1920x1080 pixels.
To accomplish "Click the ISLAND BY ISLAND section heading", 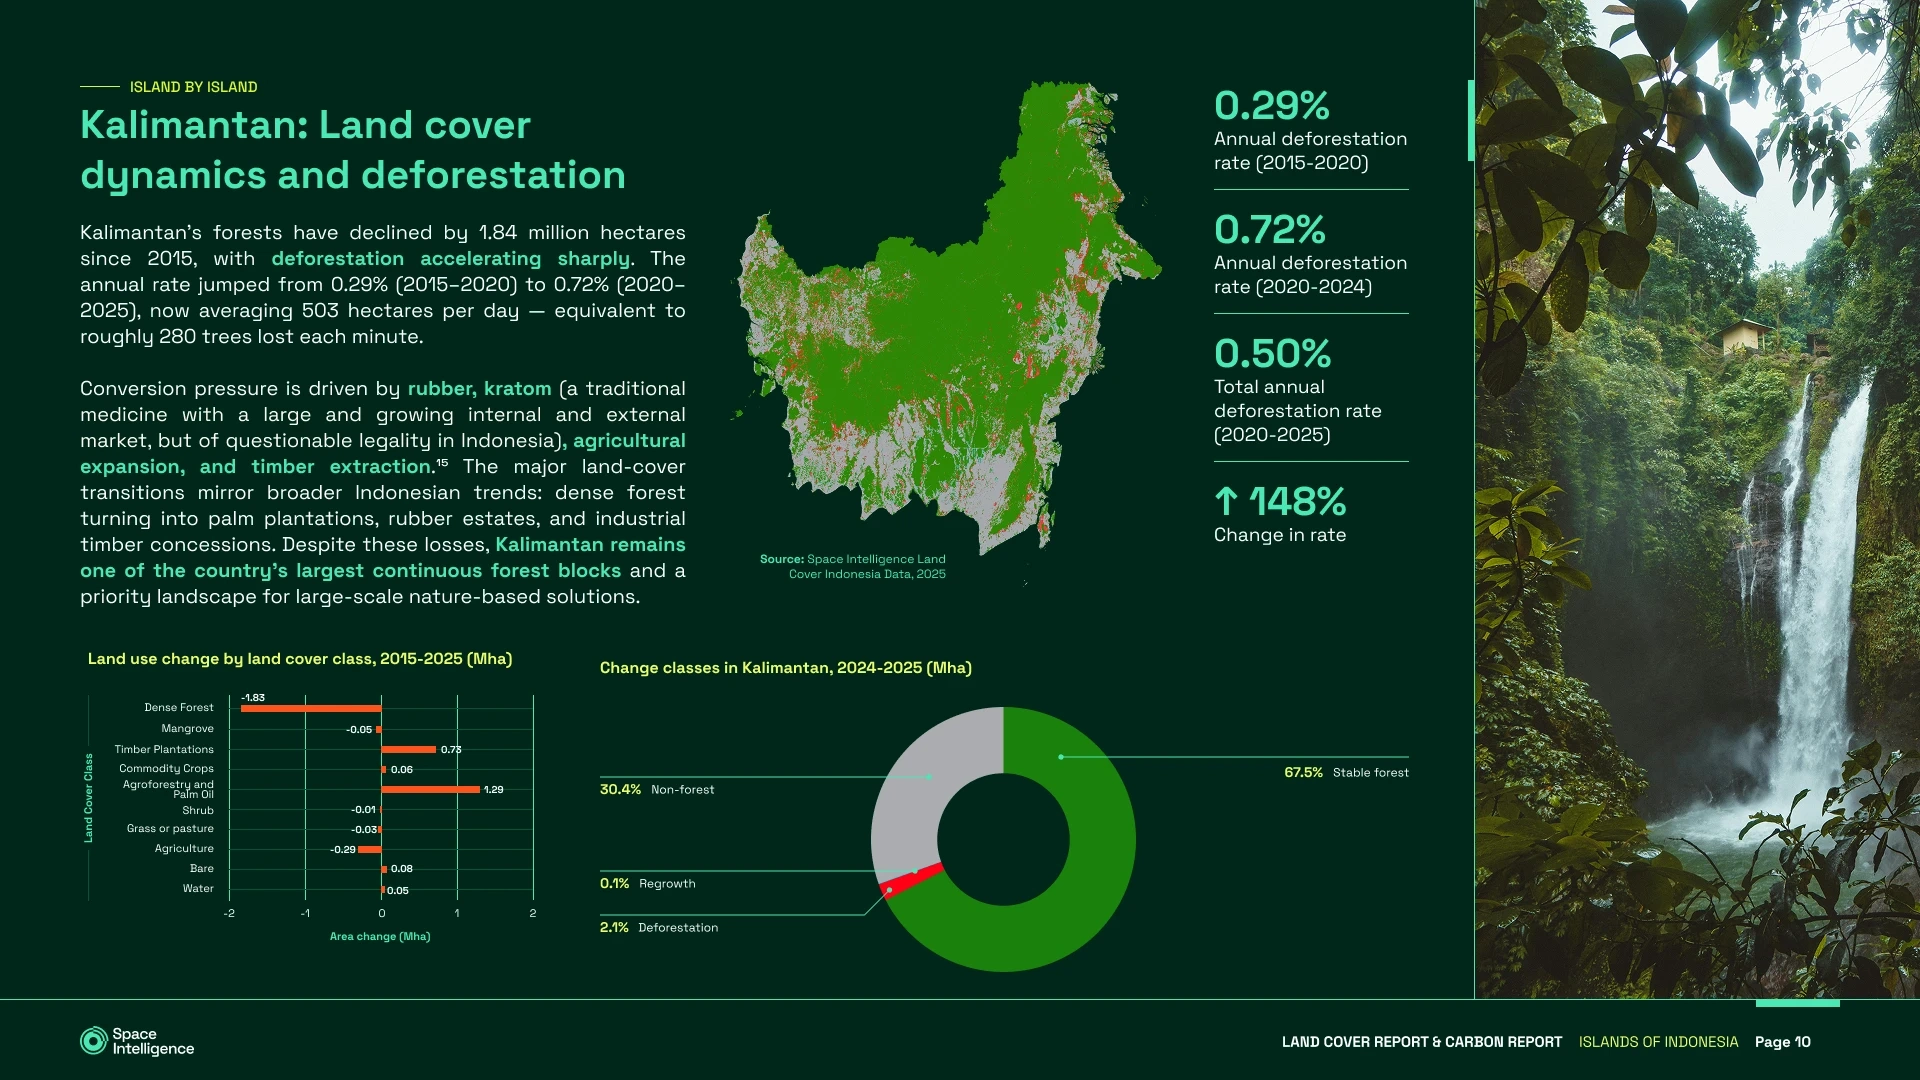I will (193, 87).
